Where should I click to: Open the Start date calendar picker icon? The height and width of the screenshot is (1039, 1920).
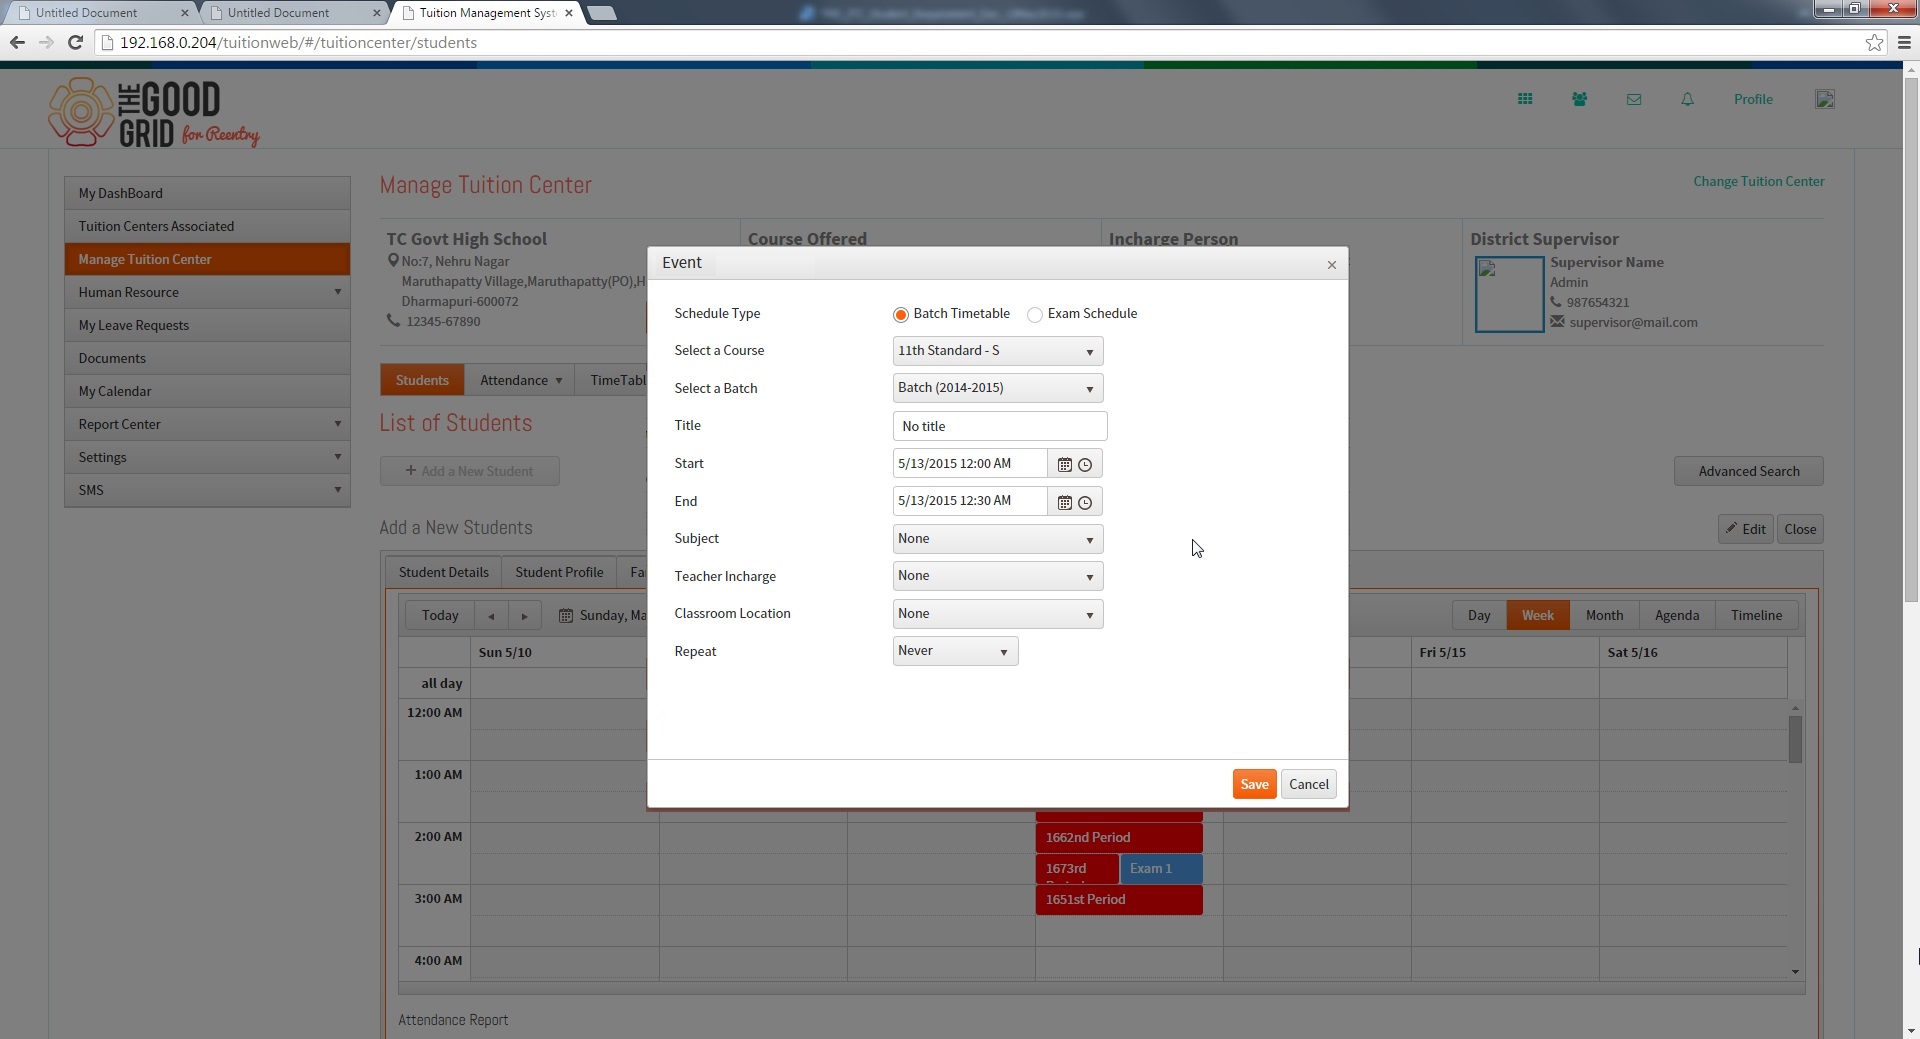coord(1064,465)
